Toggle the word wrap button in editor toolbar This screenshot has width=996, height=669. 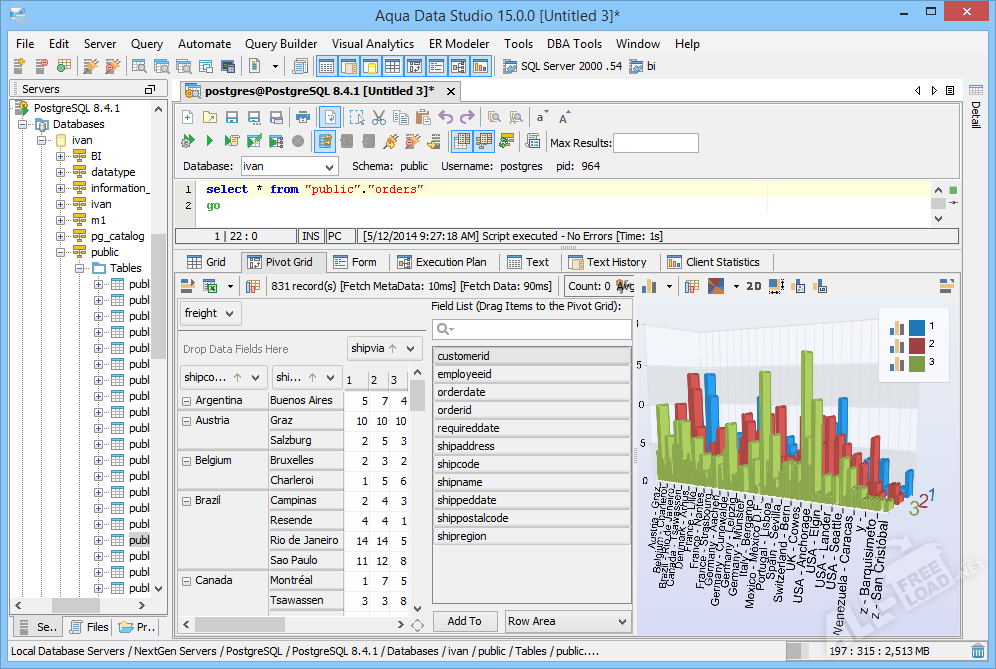330,118
